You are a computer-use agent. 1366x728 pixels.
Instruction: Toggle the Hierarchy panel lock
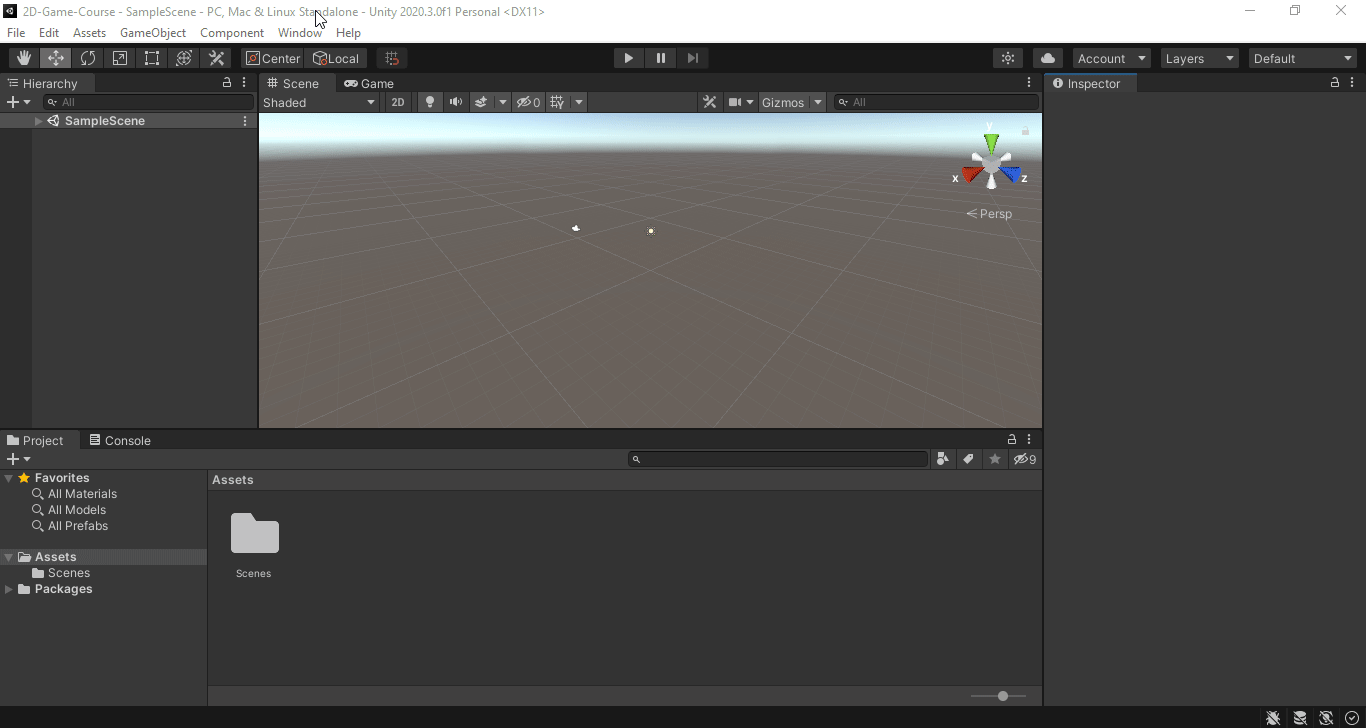[x=227, y=83]
